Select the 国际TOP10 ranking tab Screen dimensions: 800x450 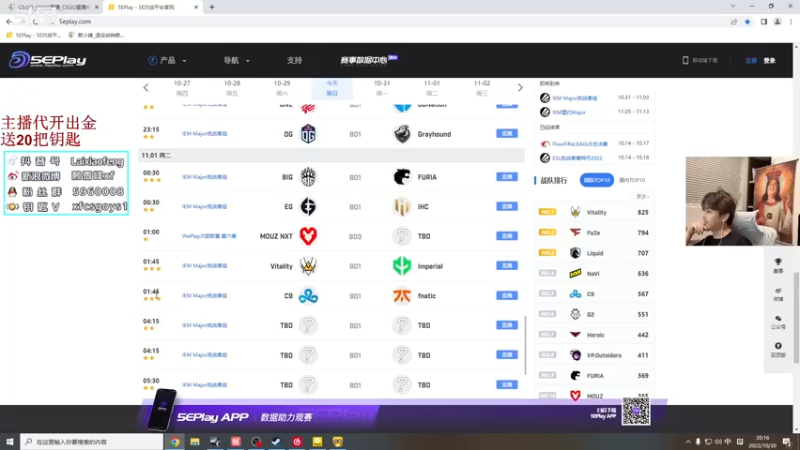pos(596,180)
